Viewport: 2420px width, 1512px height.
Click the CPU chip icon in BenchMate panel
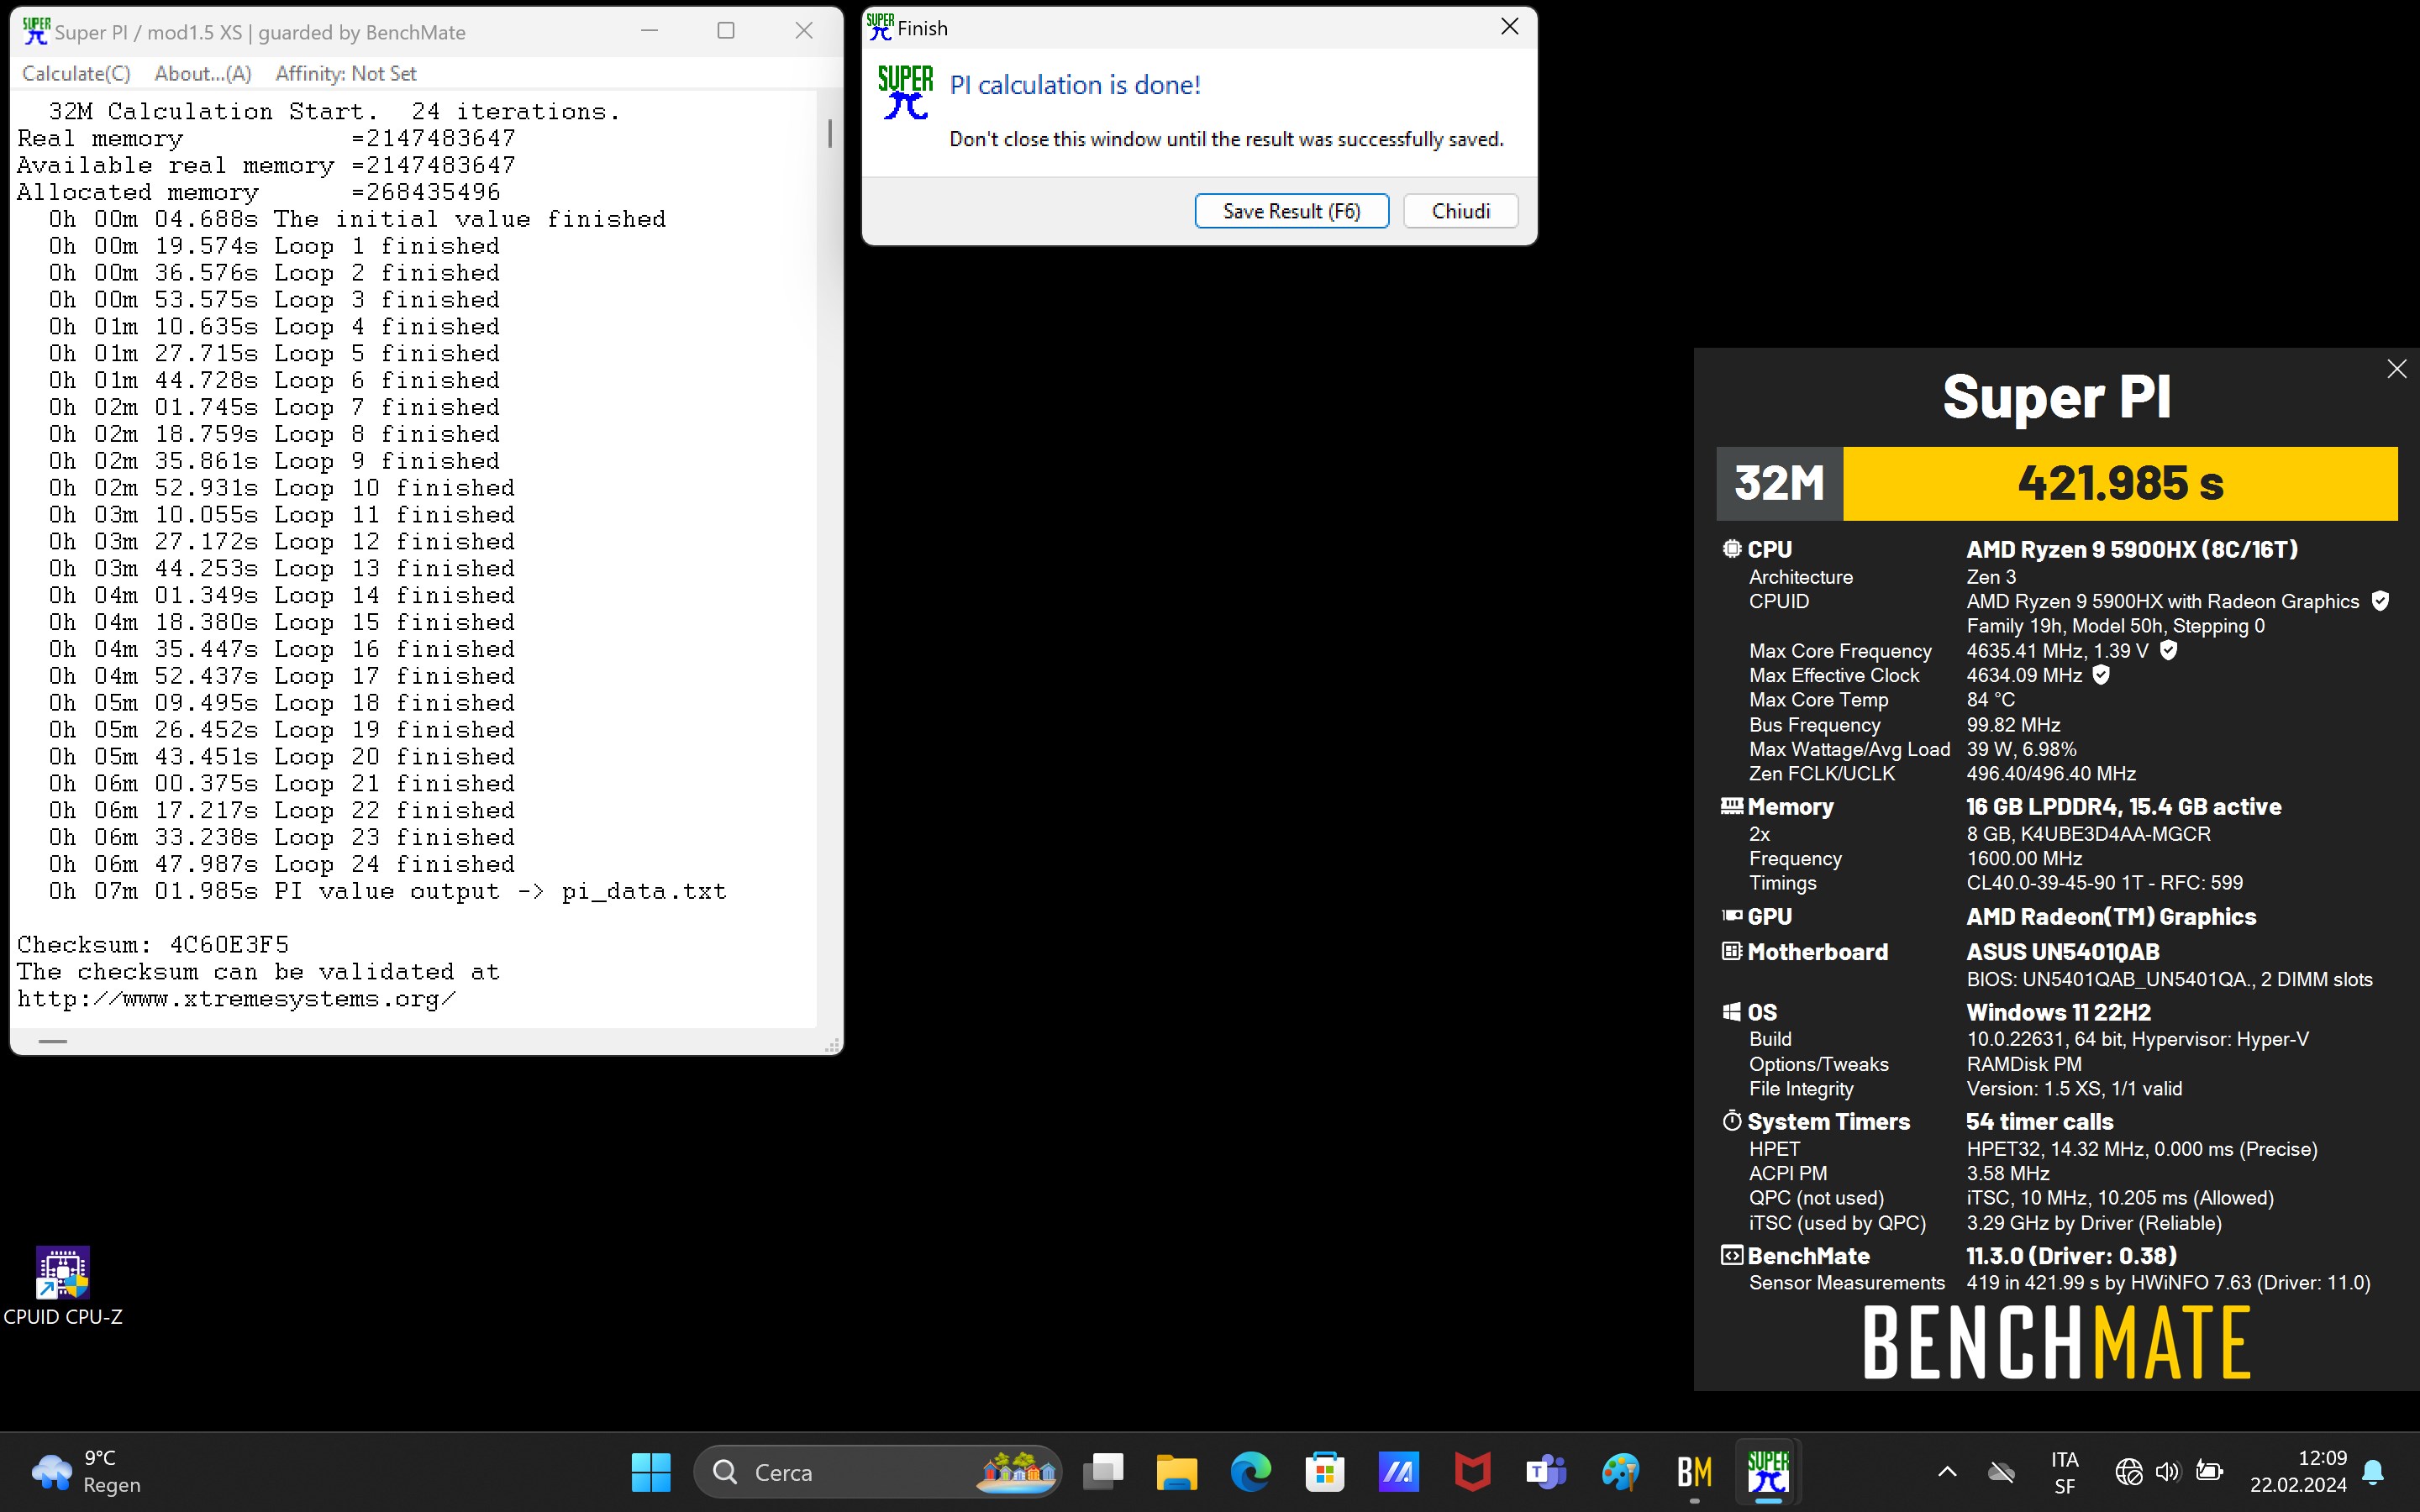[1731, 548]
